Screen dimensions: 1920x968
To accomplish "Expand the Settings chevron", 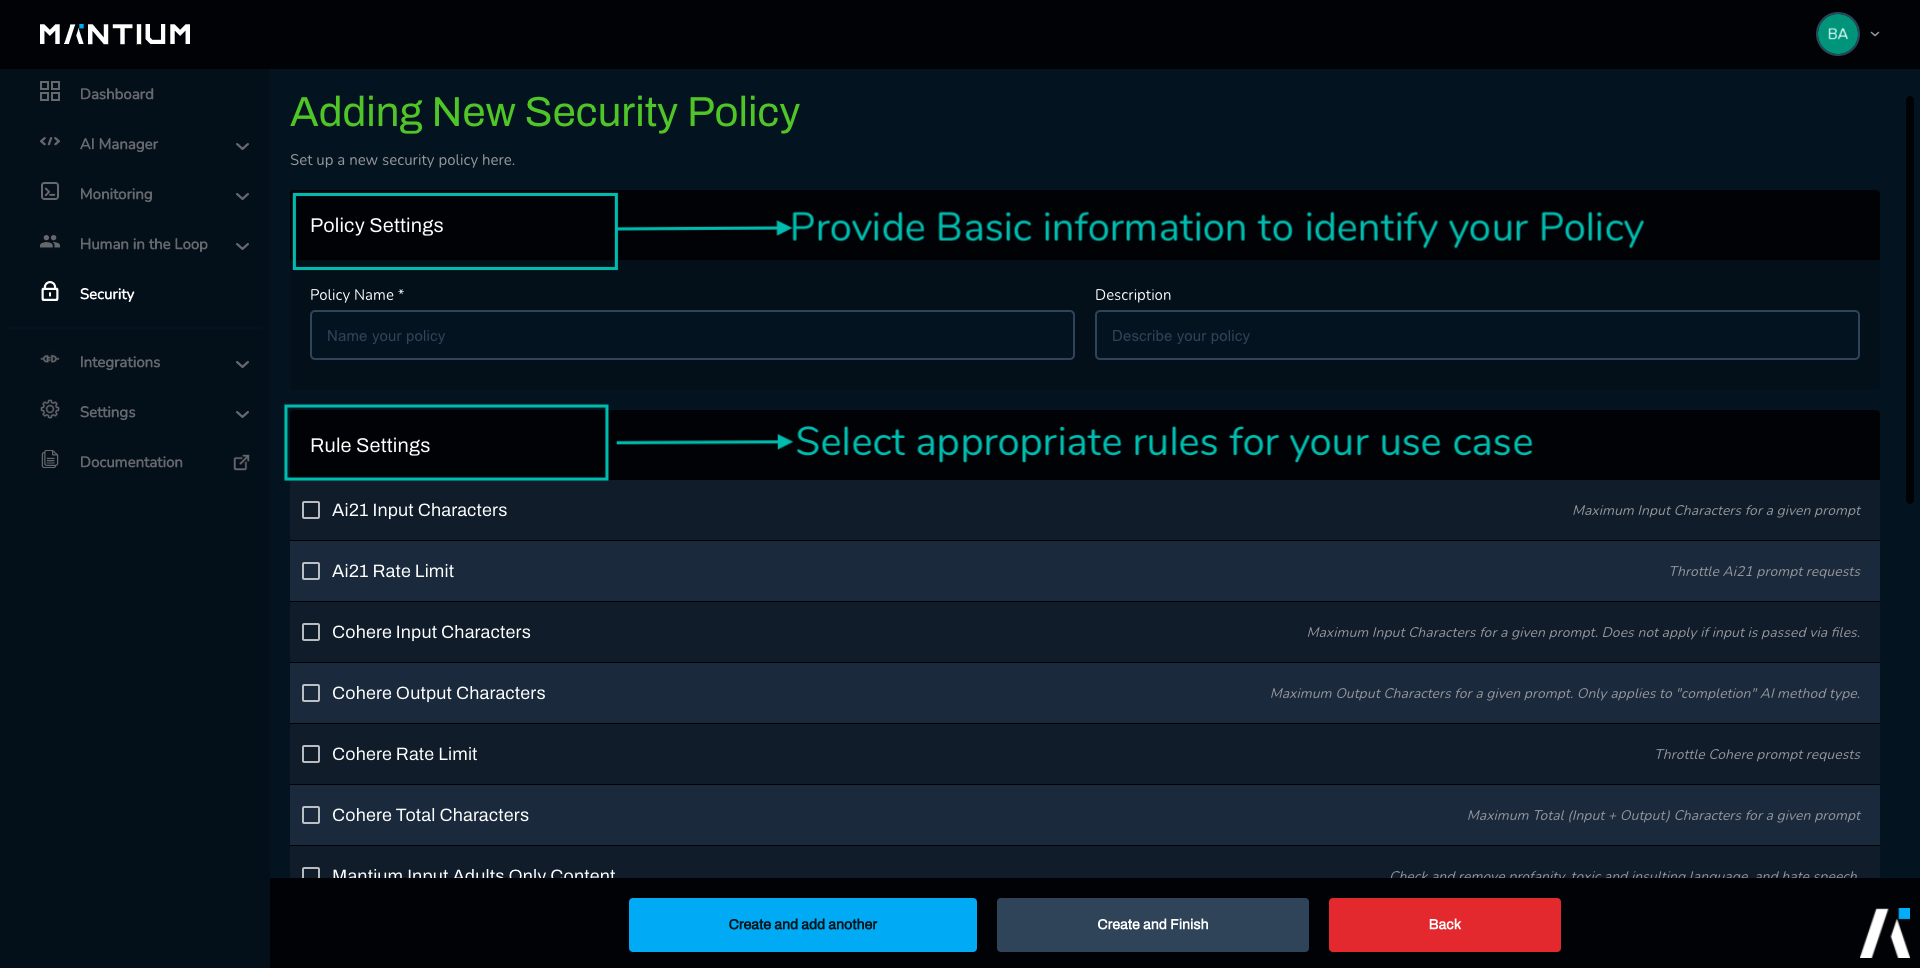I will pos(242,414).
